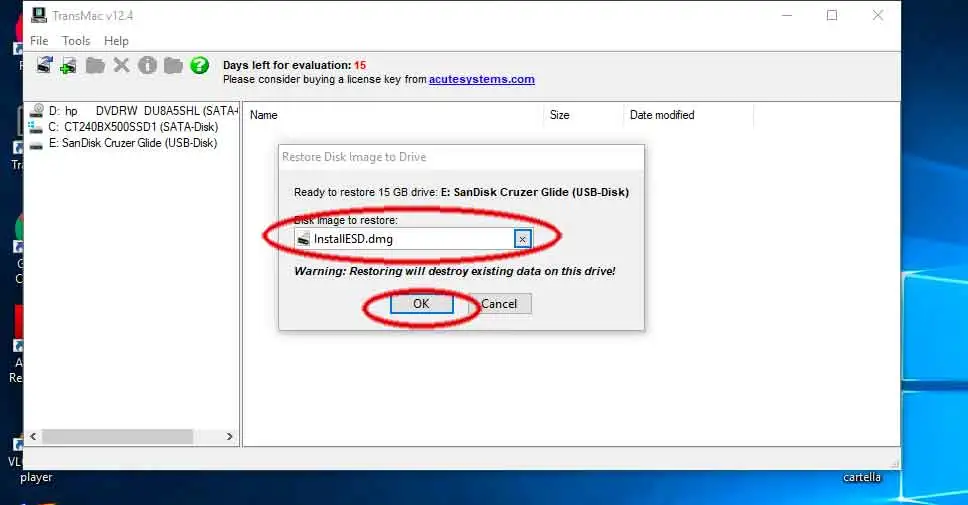
Task: Follow the acutesystems.com link
Action: pos(482,79)
